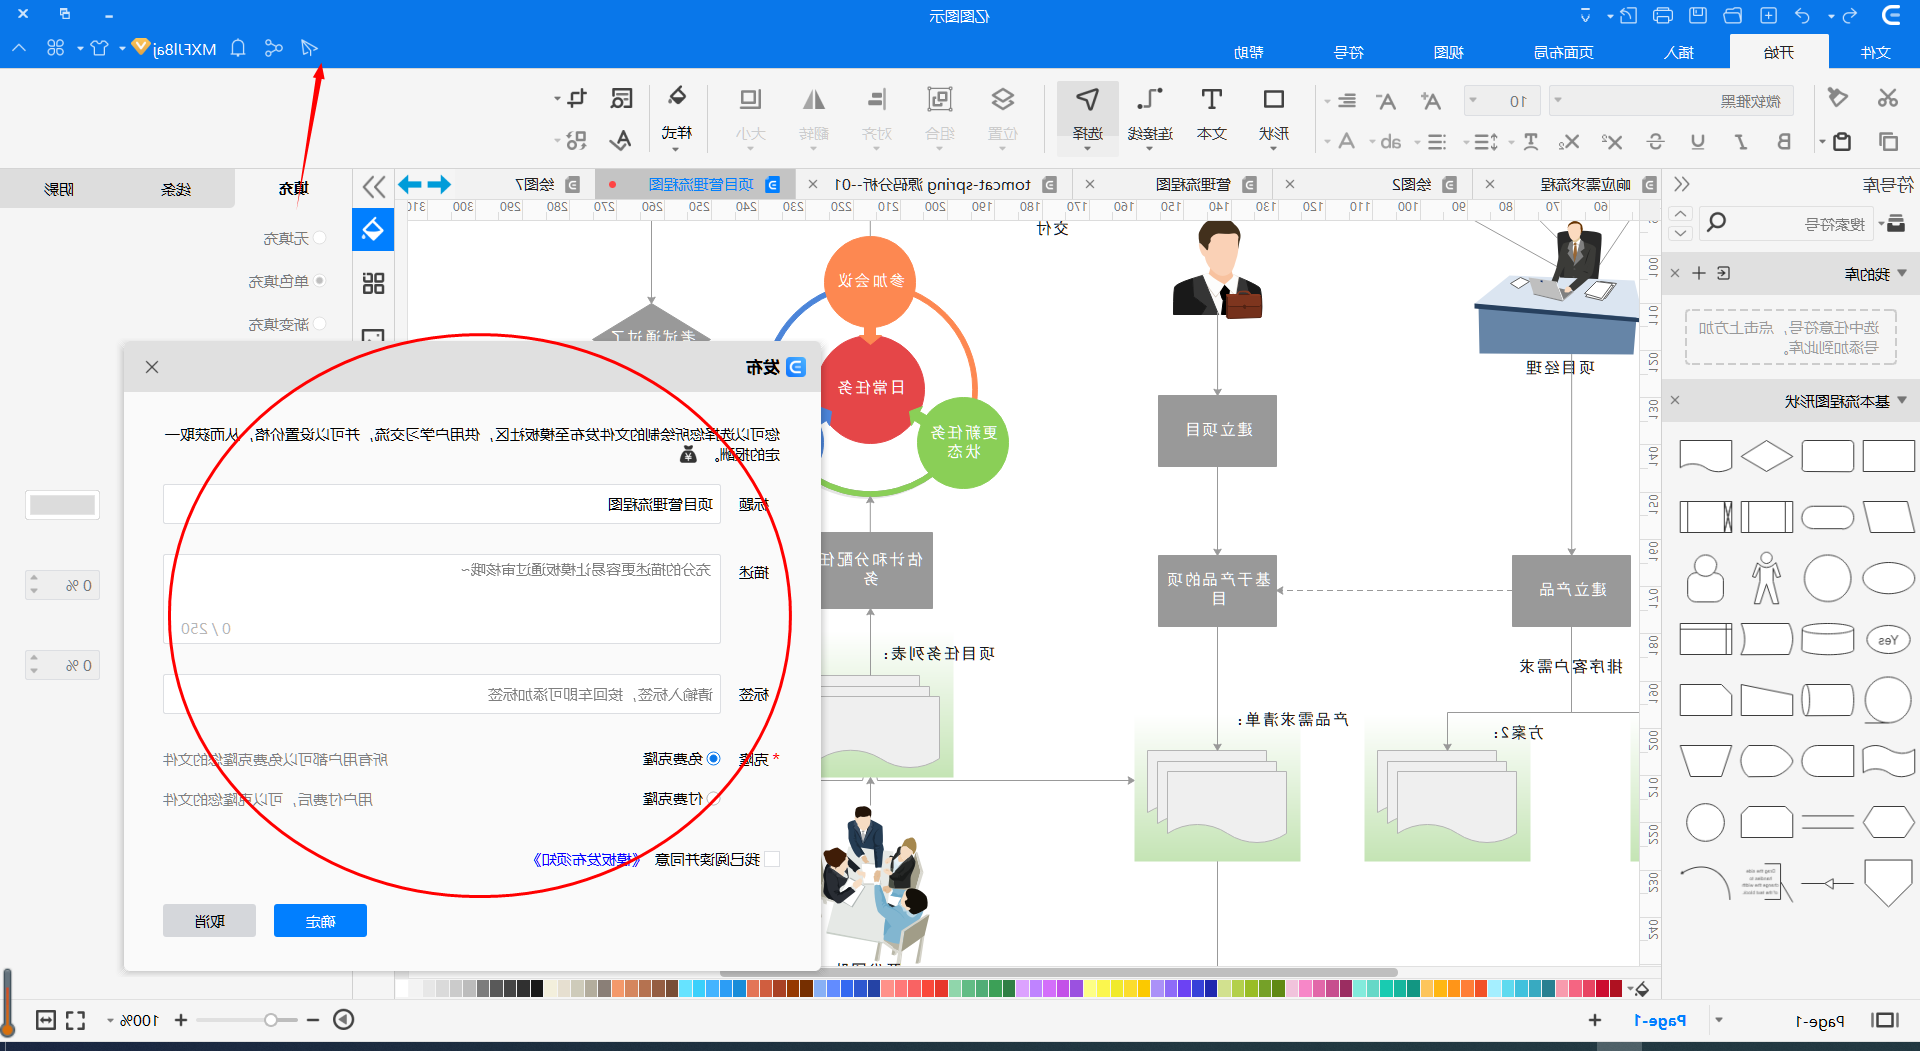Click the Print icon in quick access bar

[x=1663, y=15]
